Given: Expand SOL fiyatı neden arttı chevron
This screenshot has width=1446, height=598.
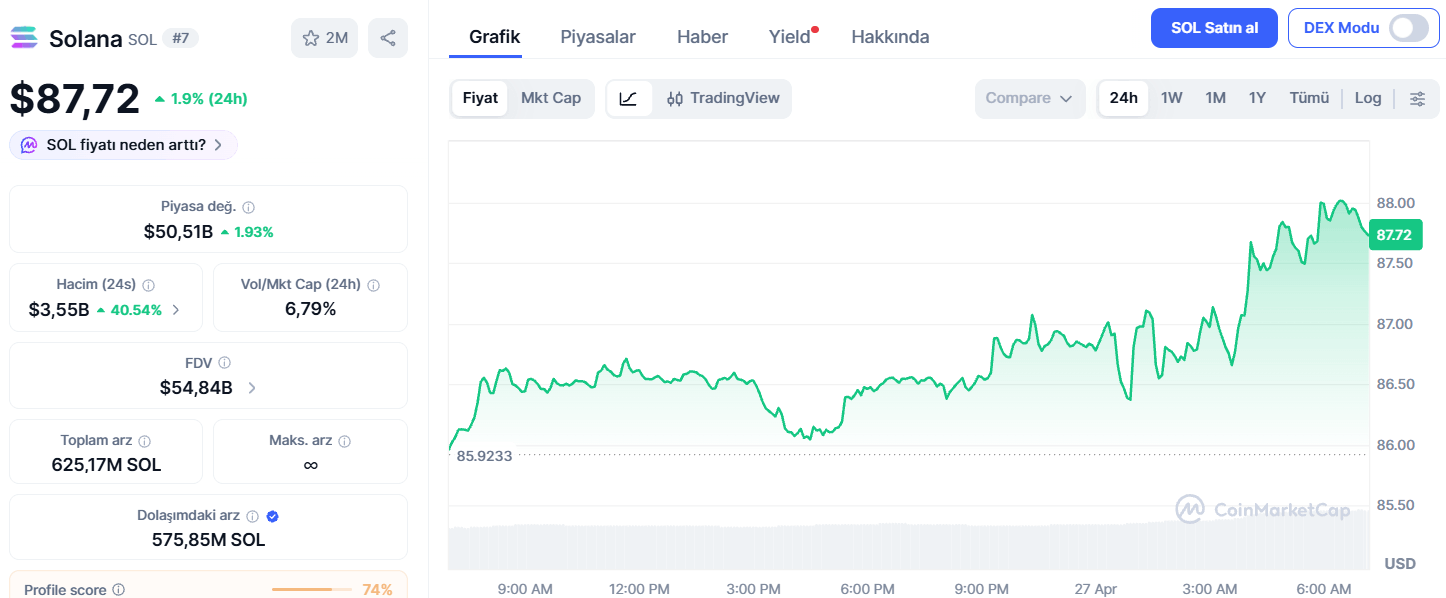Looking at the screenshot, I should (x=218, y=145).
